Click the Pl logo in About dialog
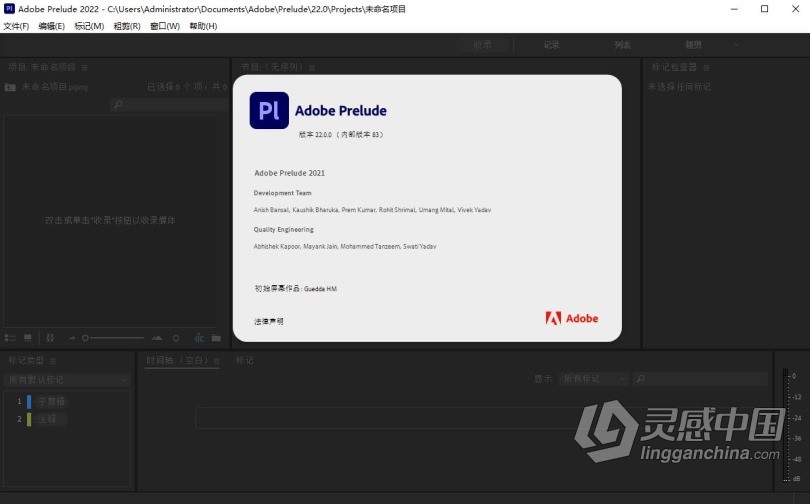810x504 pixels. coord(269,111)
